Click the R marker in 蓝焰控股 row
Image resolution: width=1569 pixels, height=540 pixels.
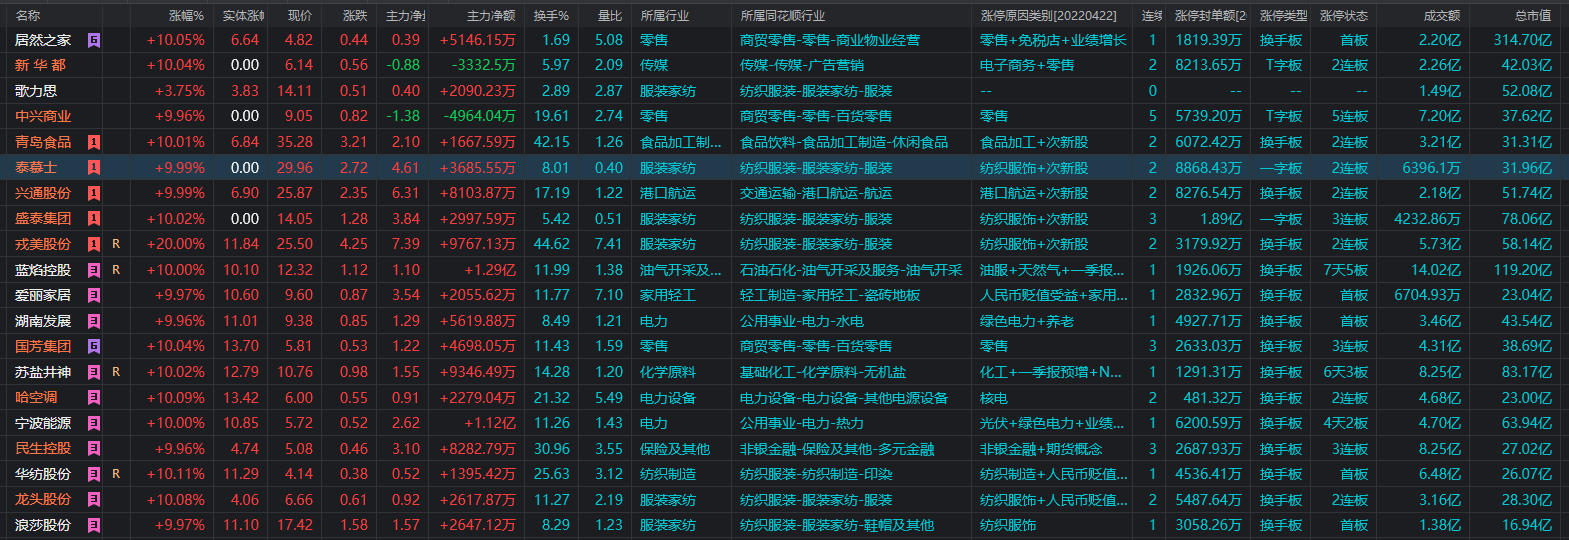pyautogui.click(x=116, y=270)
